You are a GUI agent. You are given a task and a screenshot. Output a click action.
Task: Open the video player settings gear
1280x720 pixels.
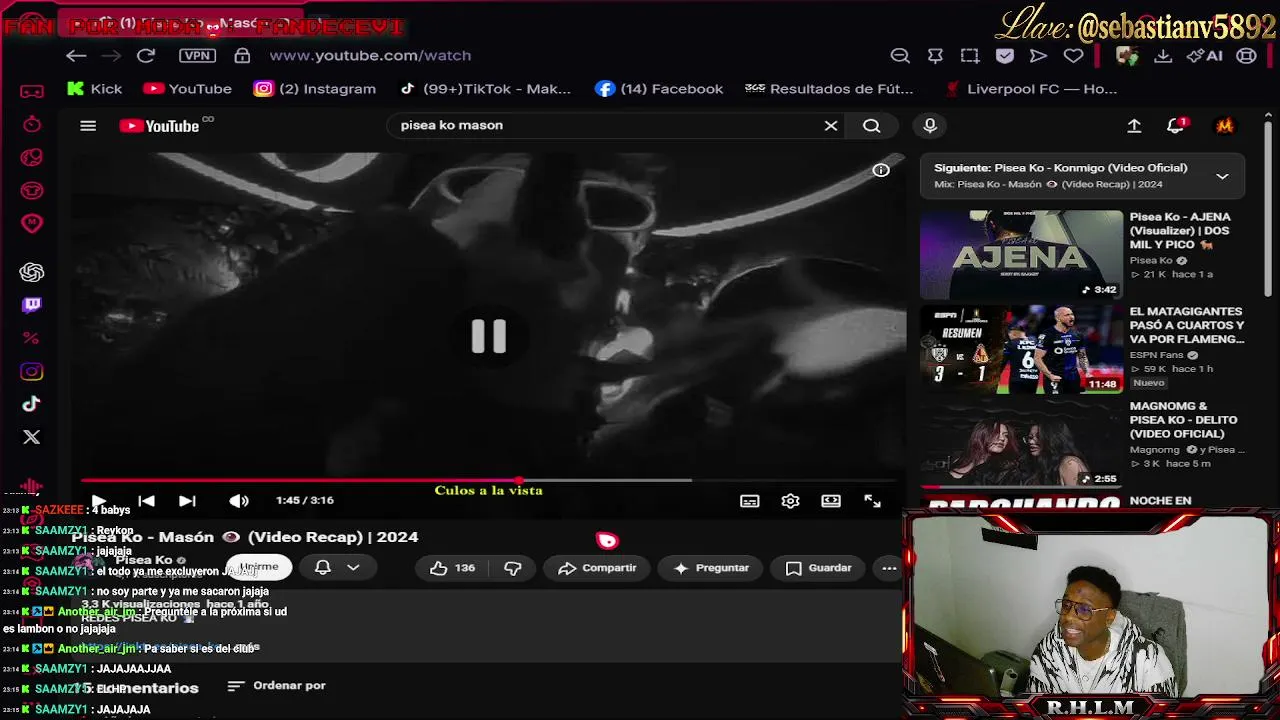(x=791, y=501)
